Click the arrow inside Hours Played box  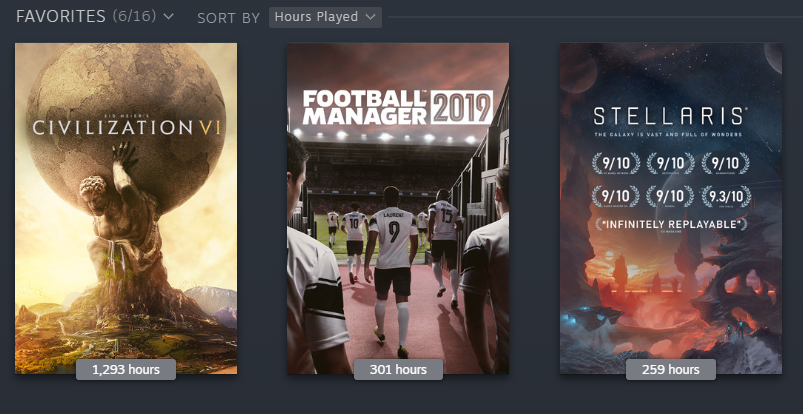[x=371, y=17]
